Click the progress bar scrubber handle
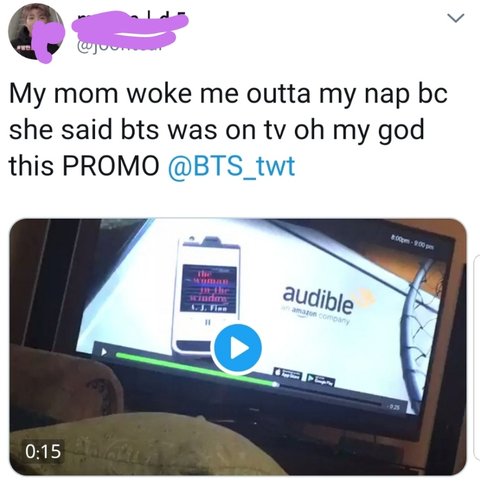480x494 pixels. point(275,384)
